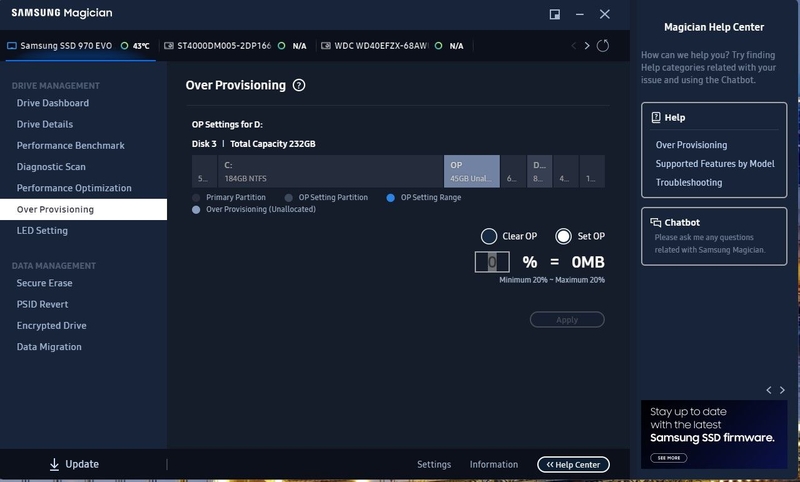Select the ST4000DM005-2DP166 drive tab
The height and width of the screenshot is (482, 800).
click(x=236, y=46)
